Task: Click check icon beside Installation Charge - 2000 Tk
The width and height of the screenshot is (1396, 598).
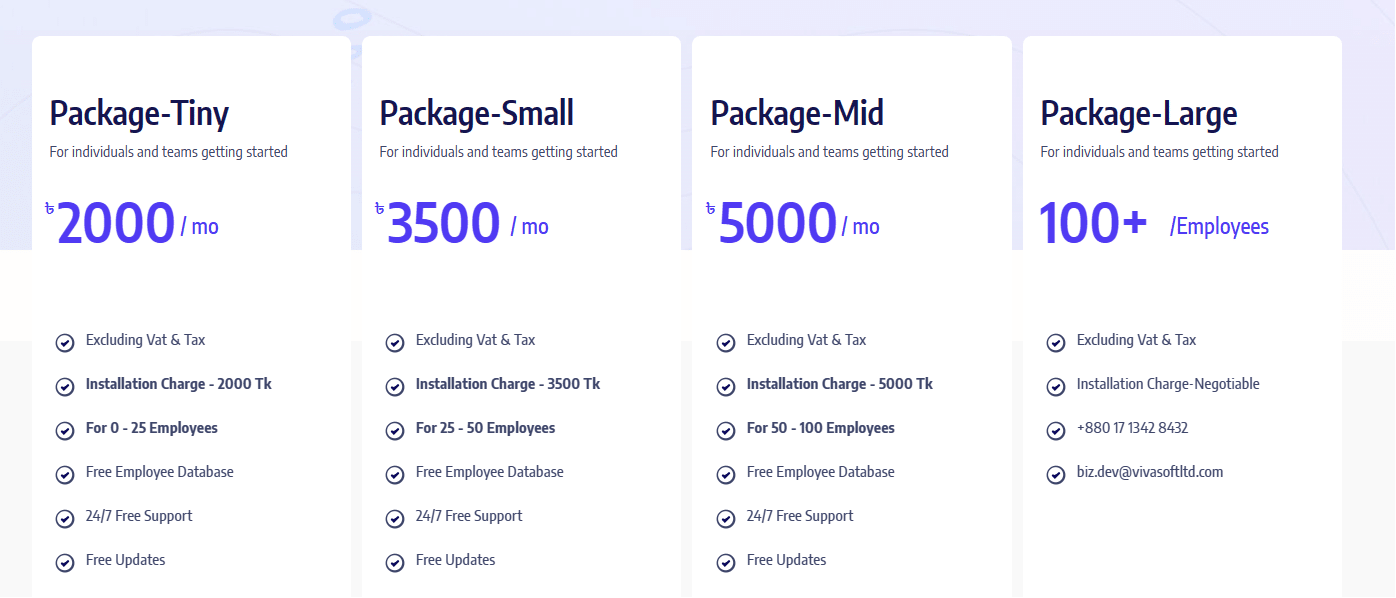Action: 65,387
